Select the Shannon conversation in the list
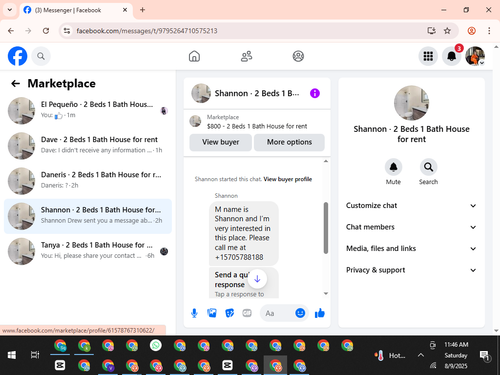The image size is (500, 375). [88, 216]
